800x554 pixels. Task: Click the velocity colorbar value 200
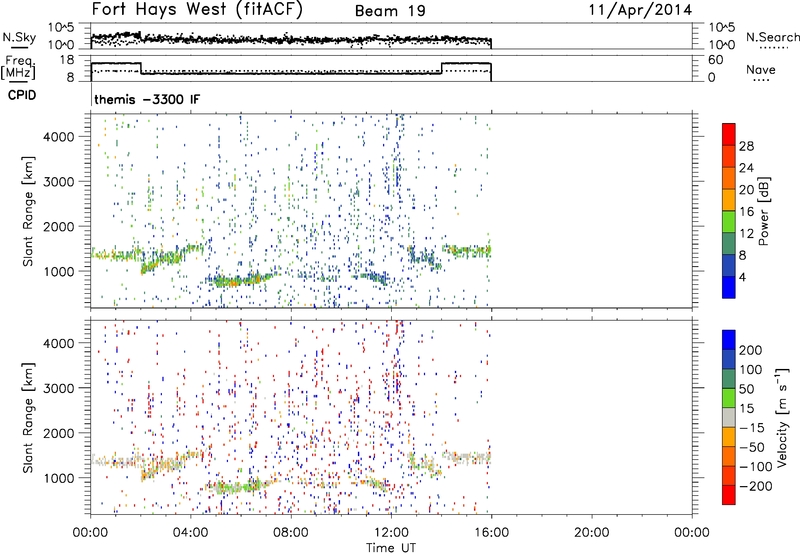point(751,350)
